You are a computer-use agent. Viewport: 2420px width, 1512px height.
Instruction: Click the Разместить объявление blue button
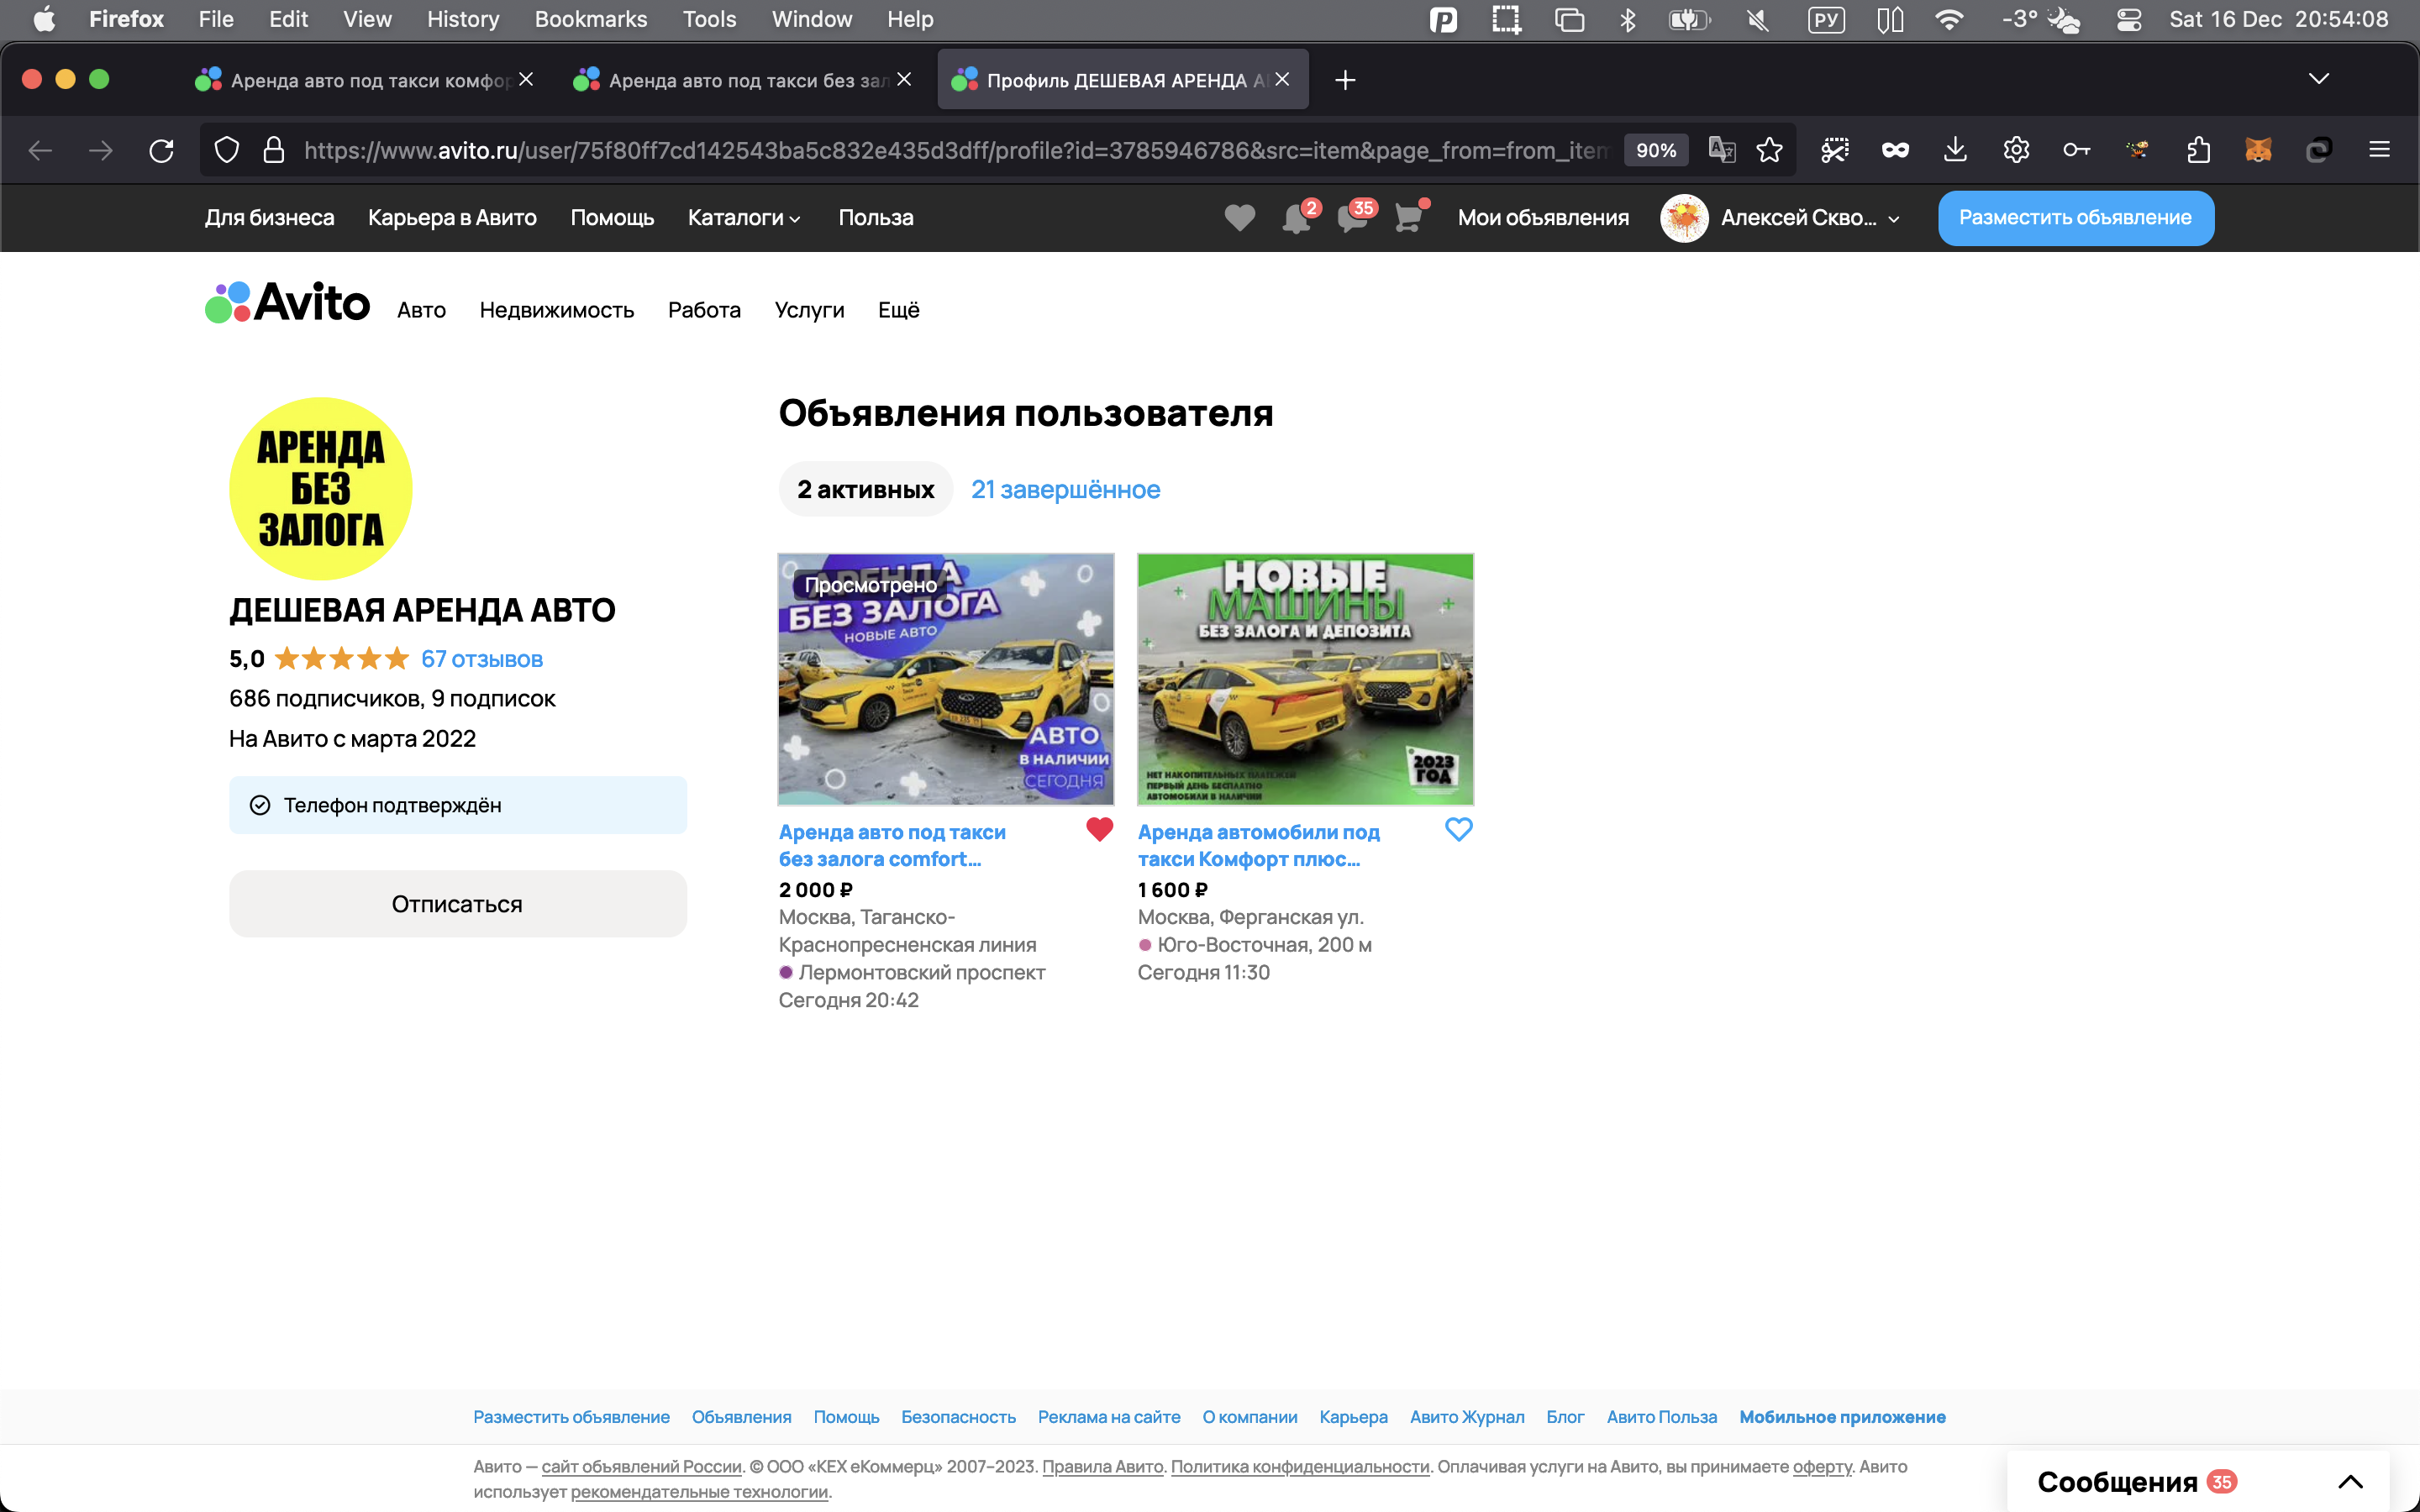pyautogui.click(x=2075, y=218)
